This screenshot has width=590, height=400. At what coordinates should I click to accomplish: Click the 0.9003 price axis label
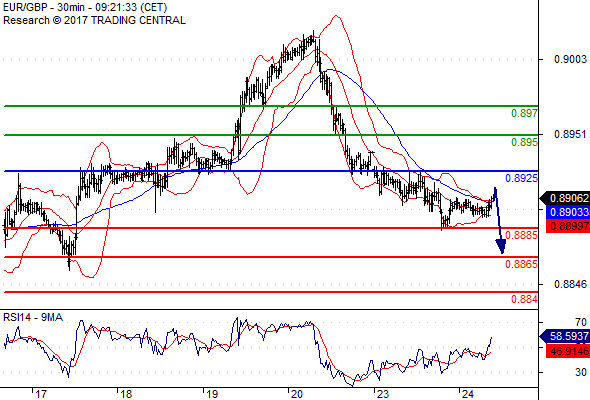pos(570,59)
